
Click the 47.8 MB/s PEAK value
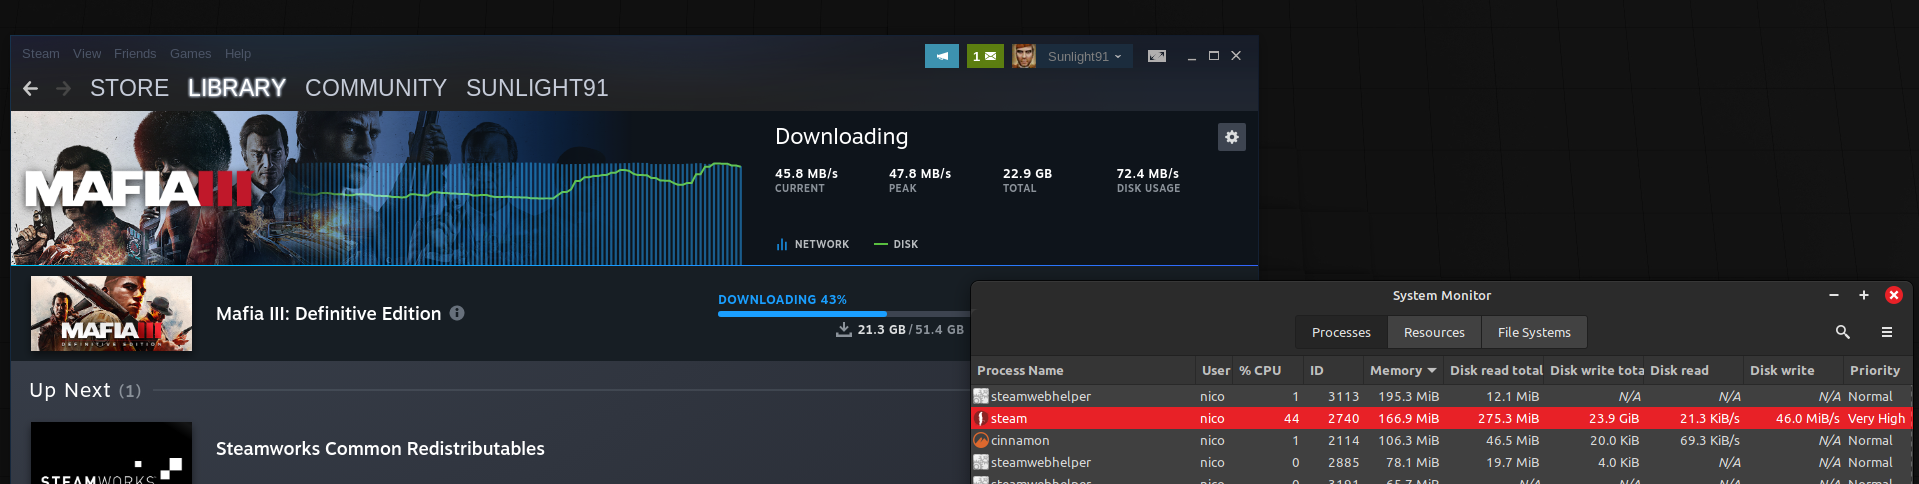pos(920,174)
